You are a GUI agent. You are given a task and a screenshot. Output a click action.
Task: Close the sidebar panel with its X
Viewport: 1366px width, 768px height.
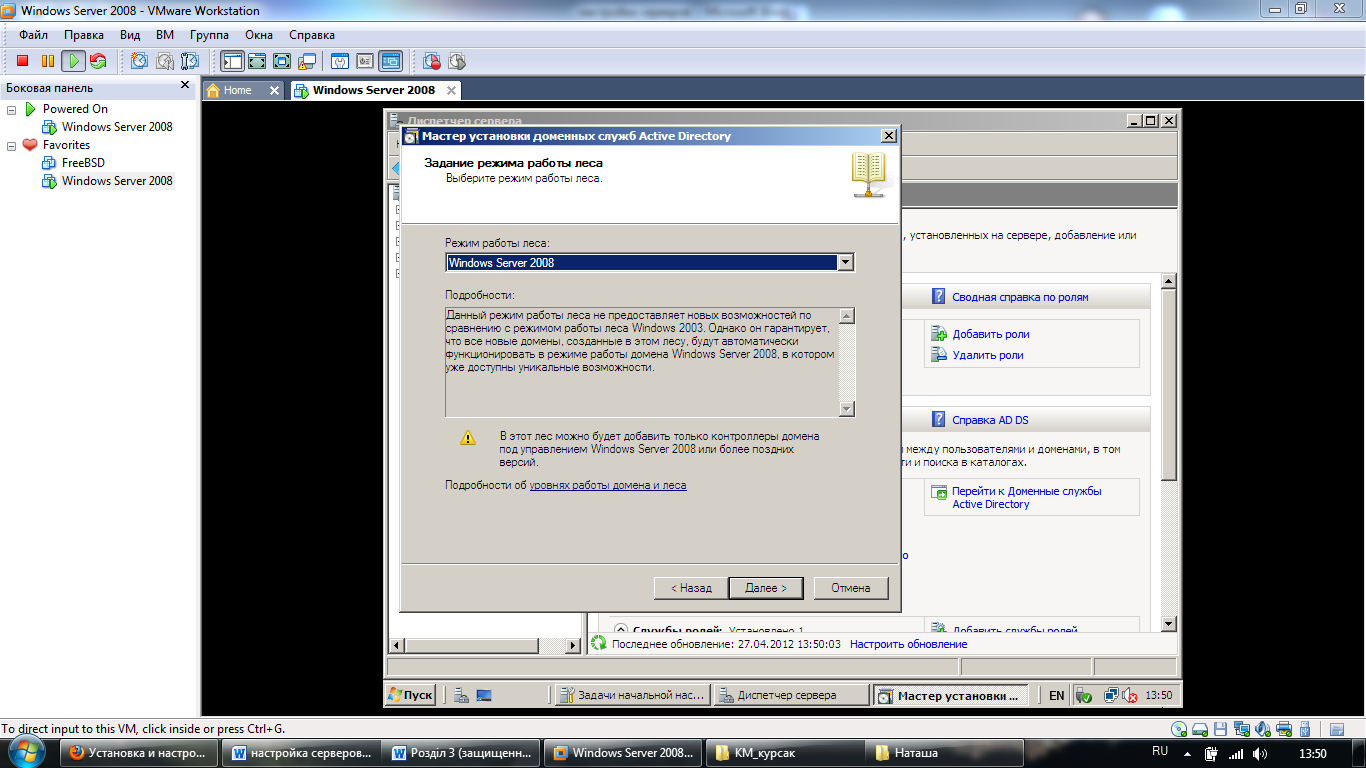tap(185, 86)
